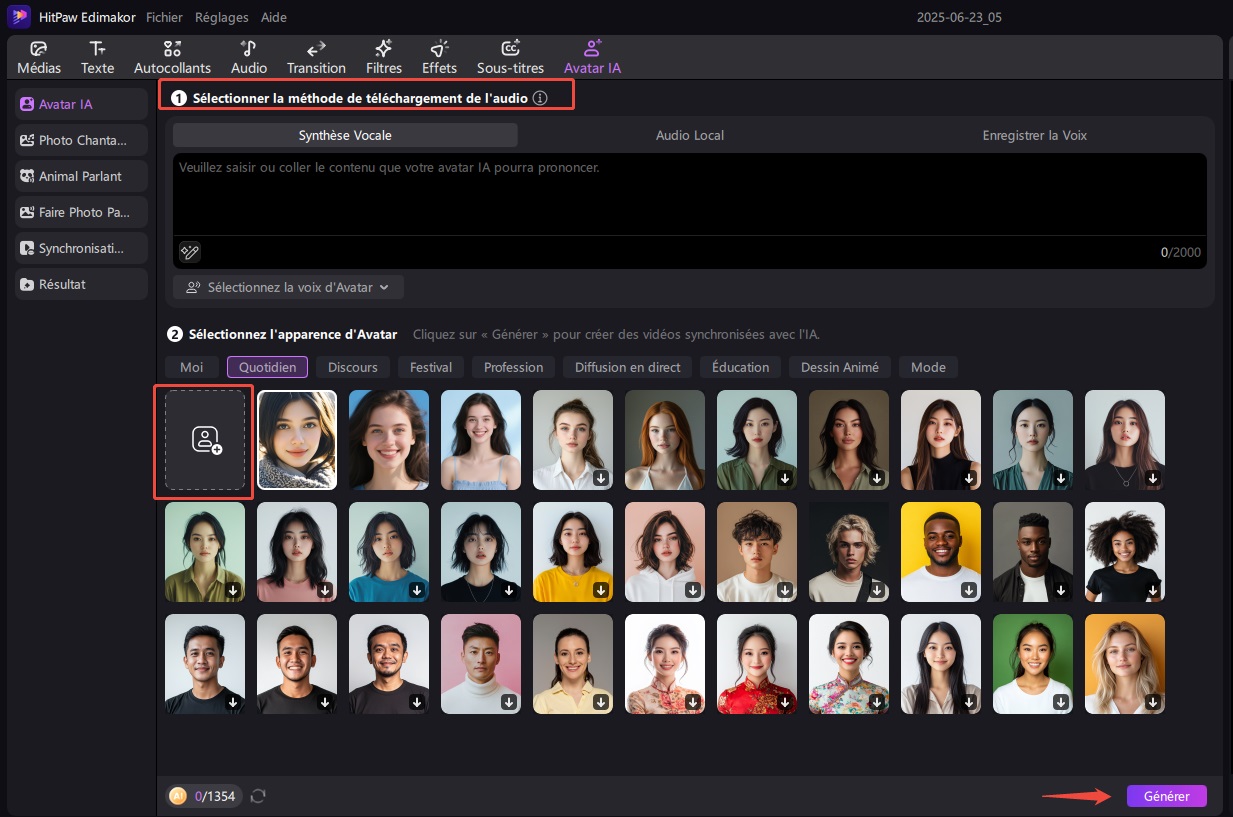Switch to the Synthèse Vocale tab
The height and width of the screenshot is (817, 1233).
point(345,135)
